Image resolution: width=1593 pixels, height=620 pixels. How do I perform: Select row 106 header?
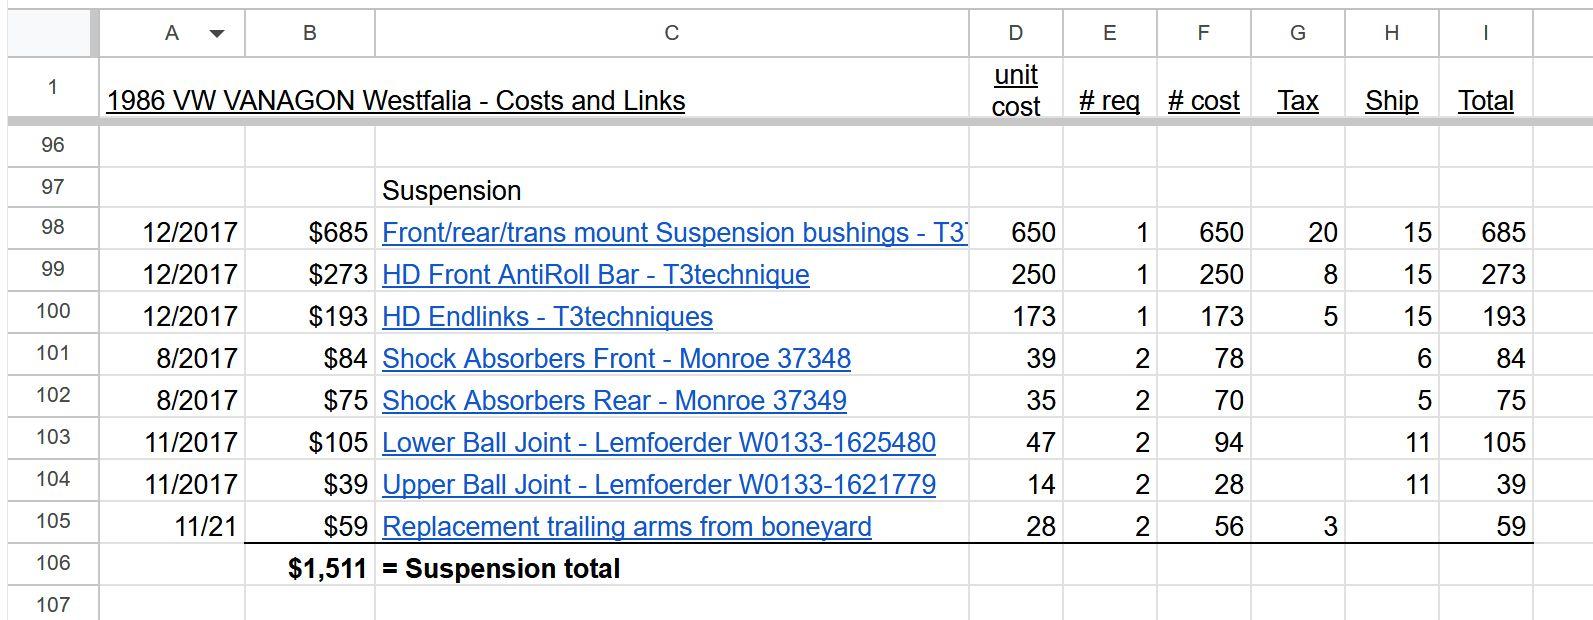[x=53, y=564]
